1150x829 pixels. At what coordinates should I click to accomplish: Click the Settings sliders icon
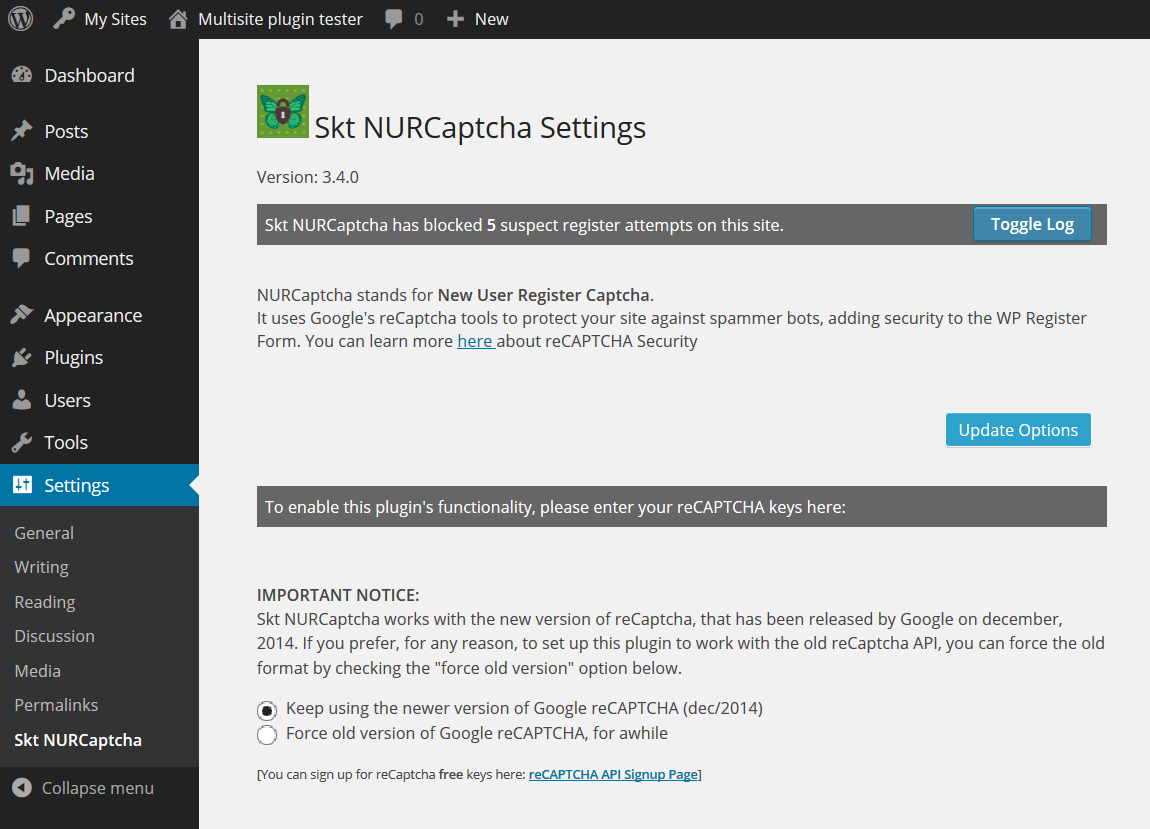point(23,484)
